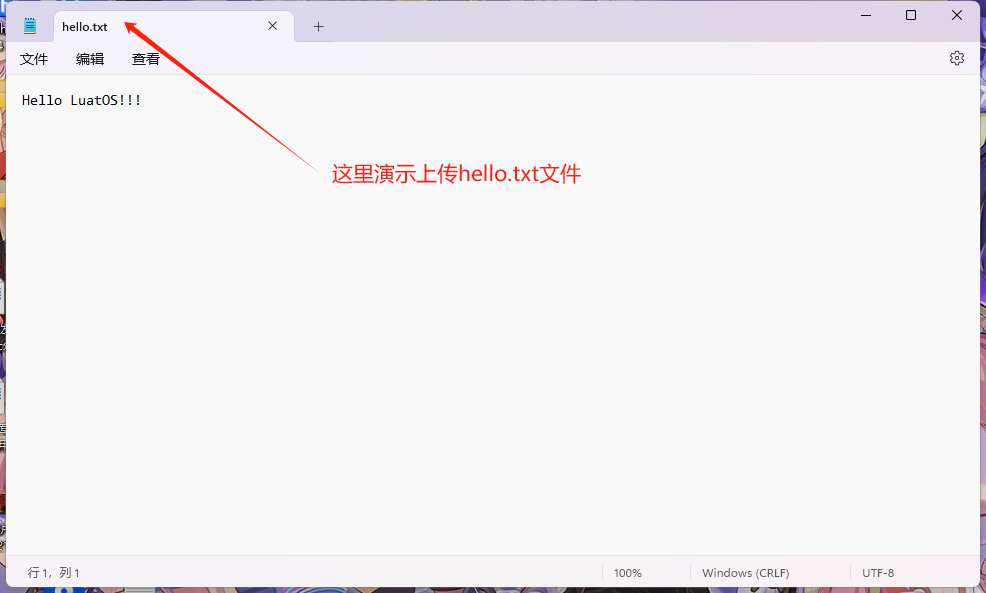The height and width of the screenshot is (593, 986).
Task: Click the Windows (CRLF) line ending indicator
Action: 746,573
